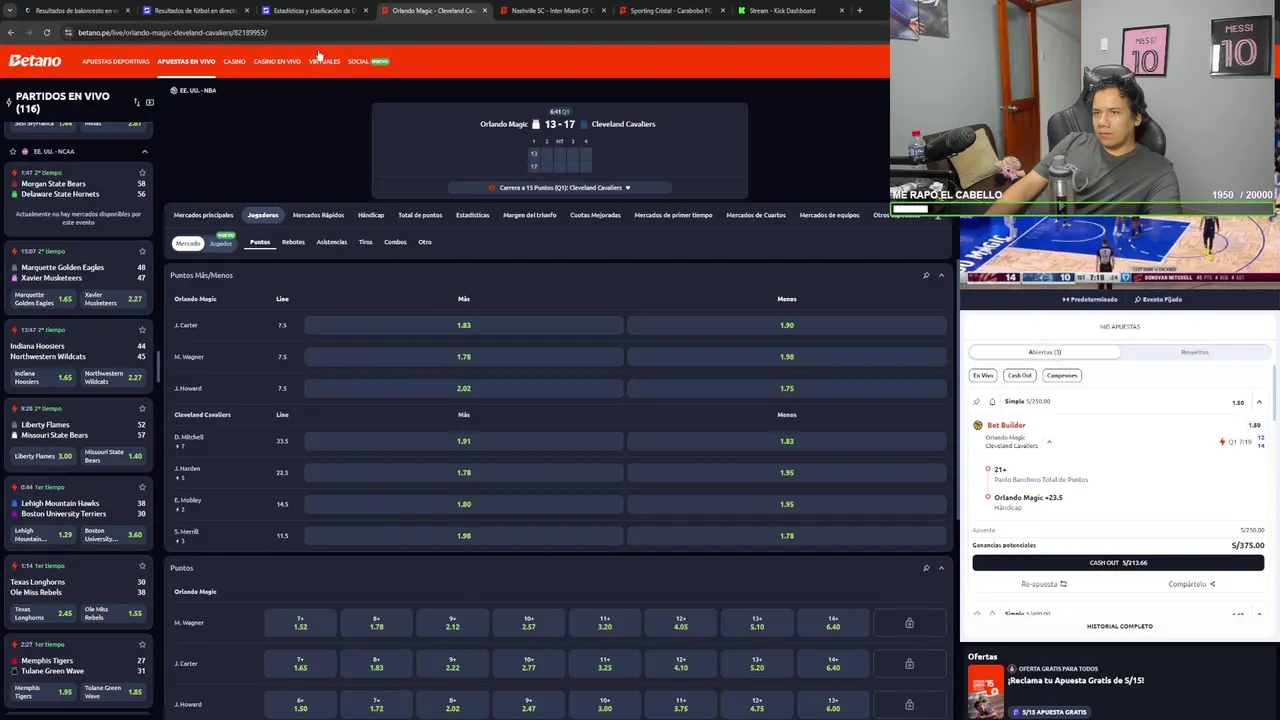Toggle the En Vivo filter chip

(x=983, y=375)
